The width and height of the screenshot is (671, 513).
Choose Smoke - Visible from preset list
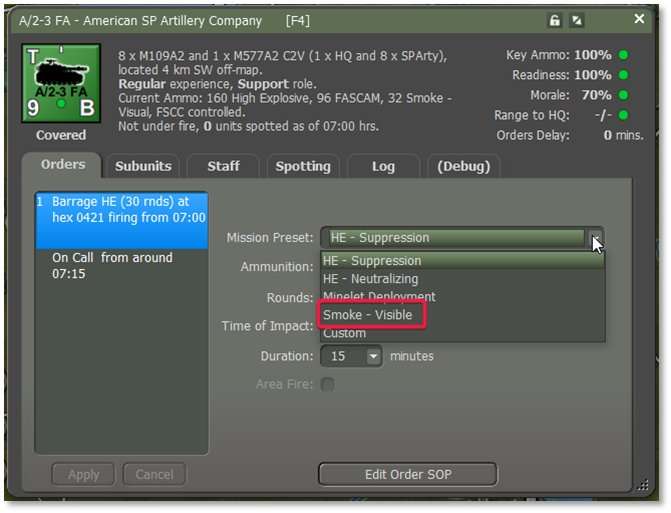click(367, 315)
